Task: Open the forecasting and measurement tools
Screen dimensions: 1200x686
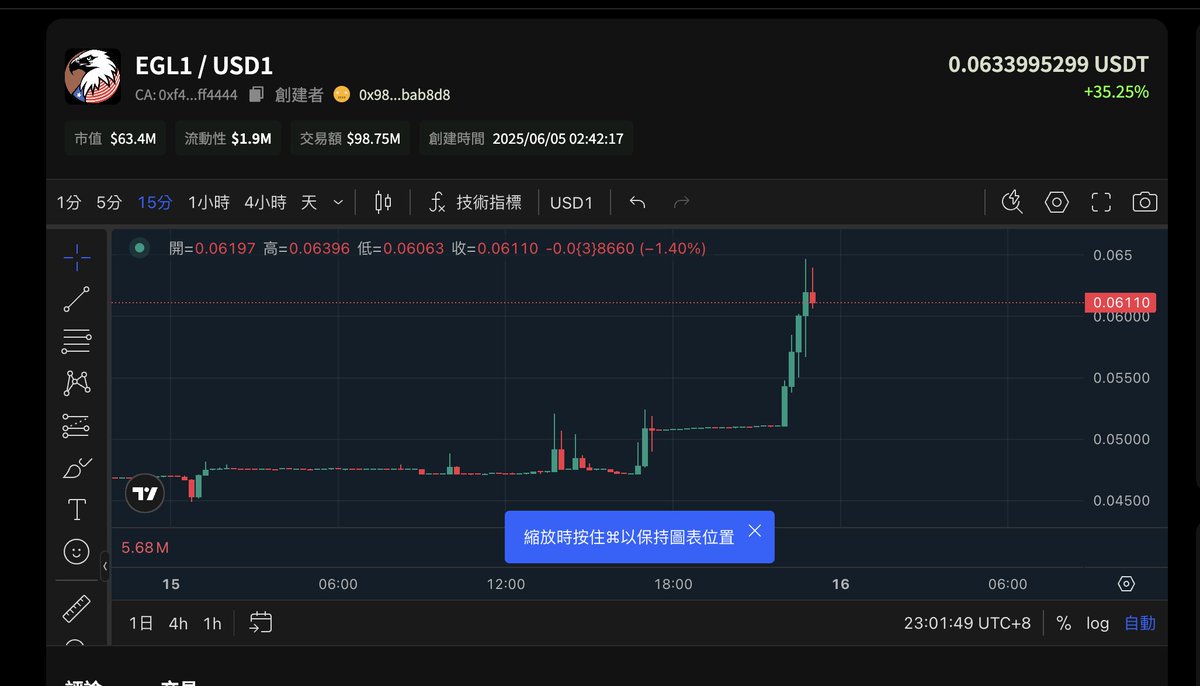Action: point(77,426)
